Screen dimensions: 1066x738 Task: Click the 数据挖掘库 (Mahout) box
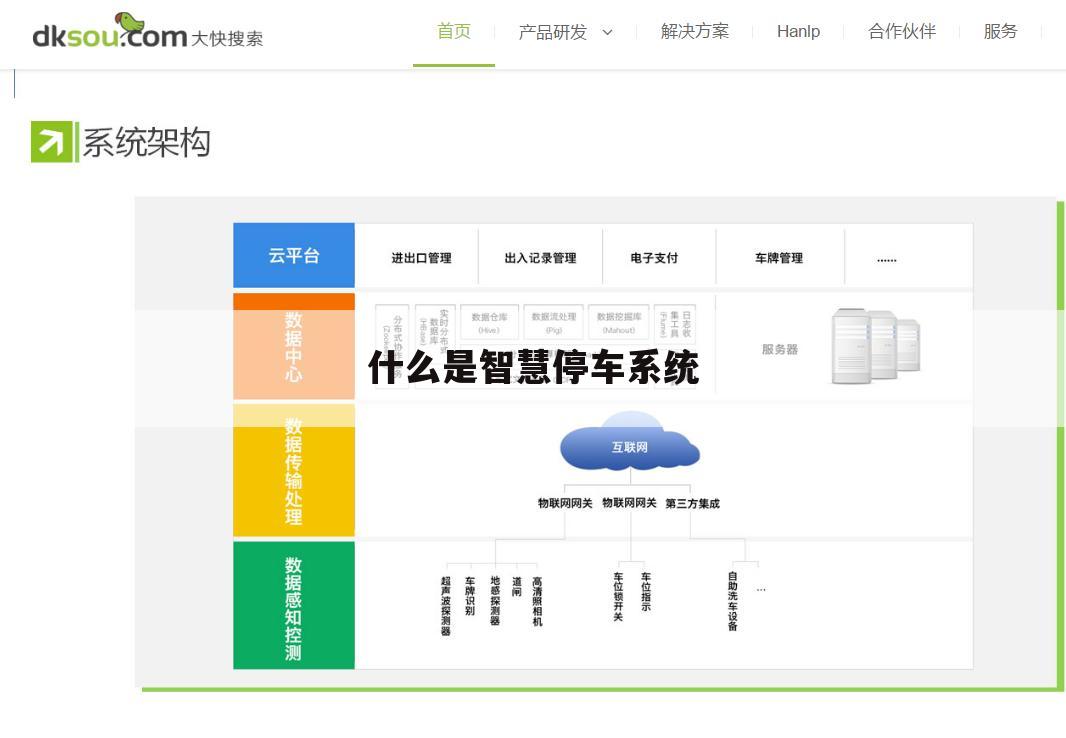(619, 322)
